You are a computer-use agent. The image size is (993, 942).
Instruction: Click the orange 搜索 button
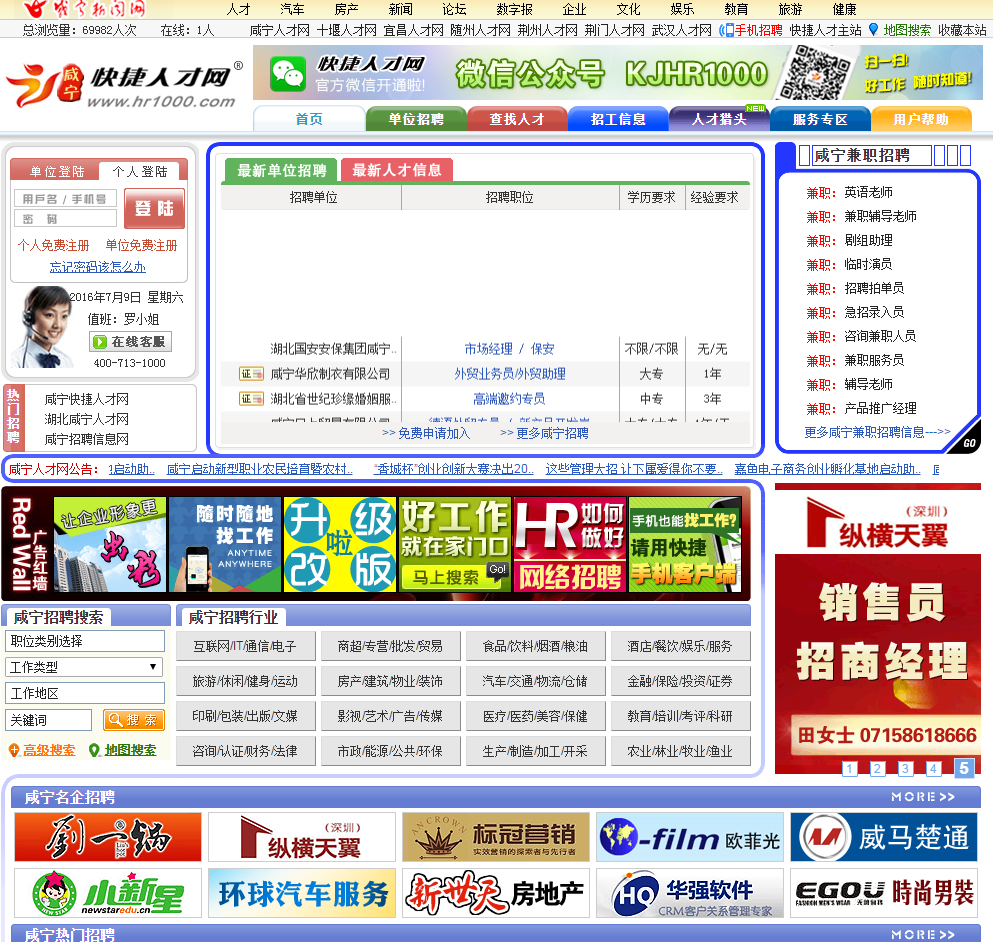(x=134, y=720)
